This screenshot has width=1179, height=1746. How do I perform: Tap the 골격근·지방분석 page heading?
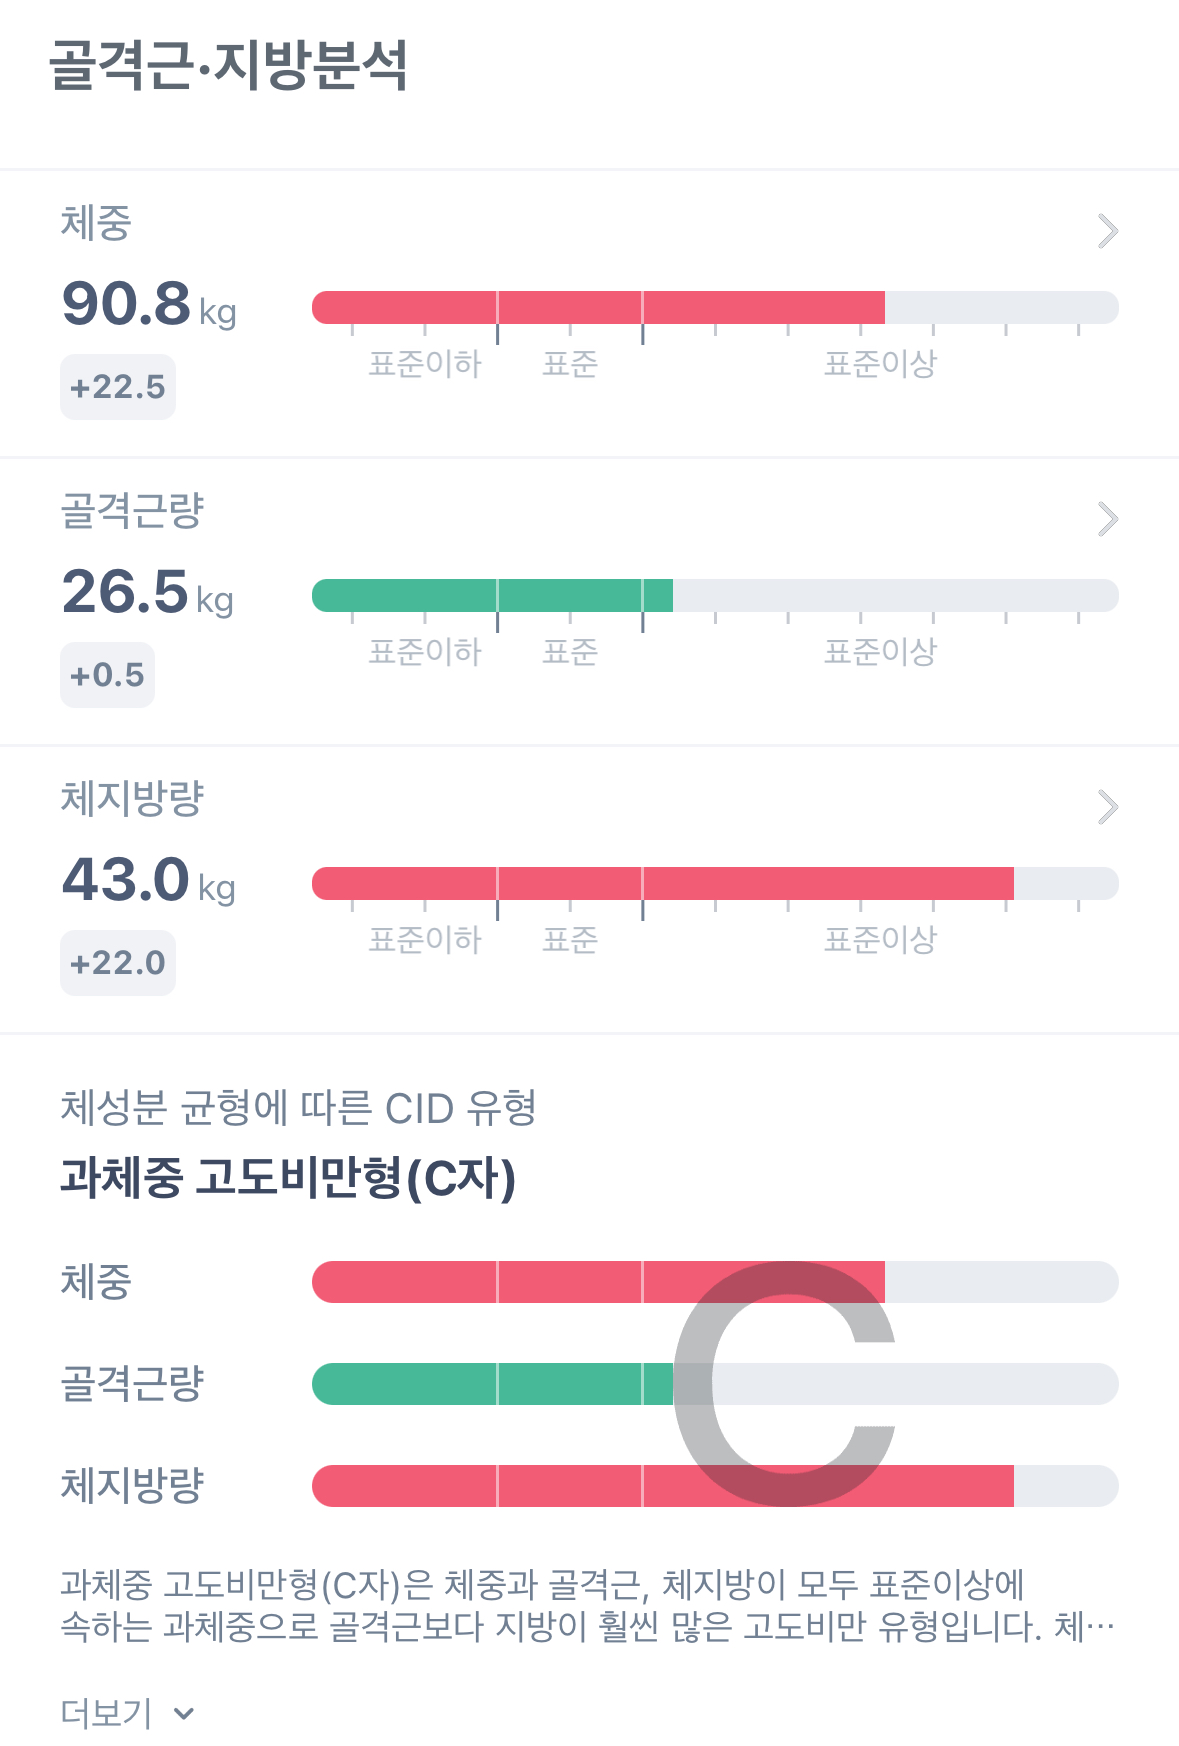click(229, 66)
